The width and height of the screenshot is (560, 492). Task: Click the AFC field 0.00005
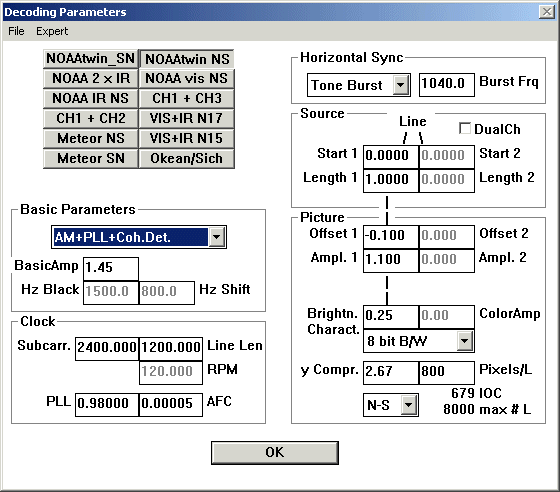click(x=171, y=405)
